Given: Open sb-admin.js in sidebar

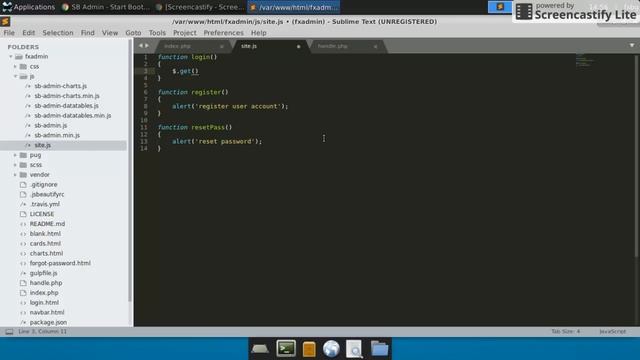Looking at the screenshot, I should click(x=51, y=125).
